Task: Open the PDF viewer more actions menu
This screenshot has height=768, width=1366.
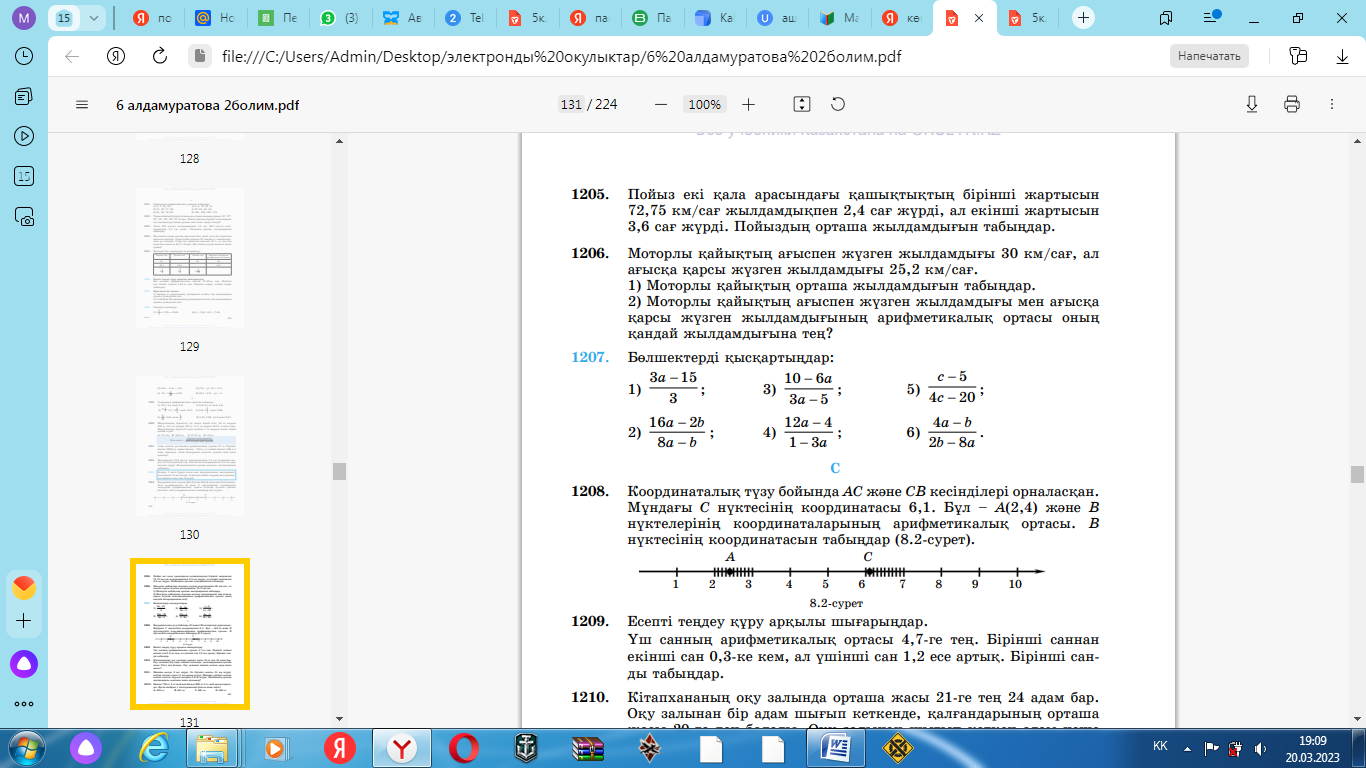Action: click(x=1331, y=105)
